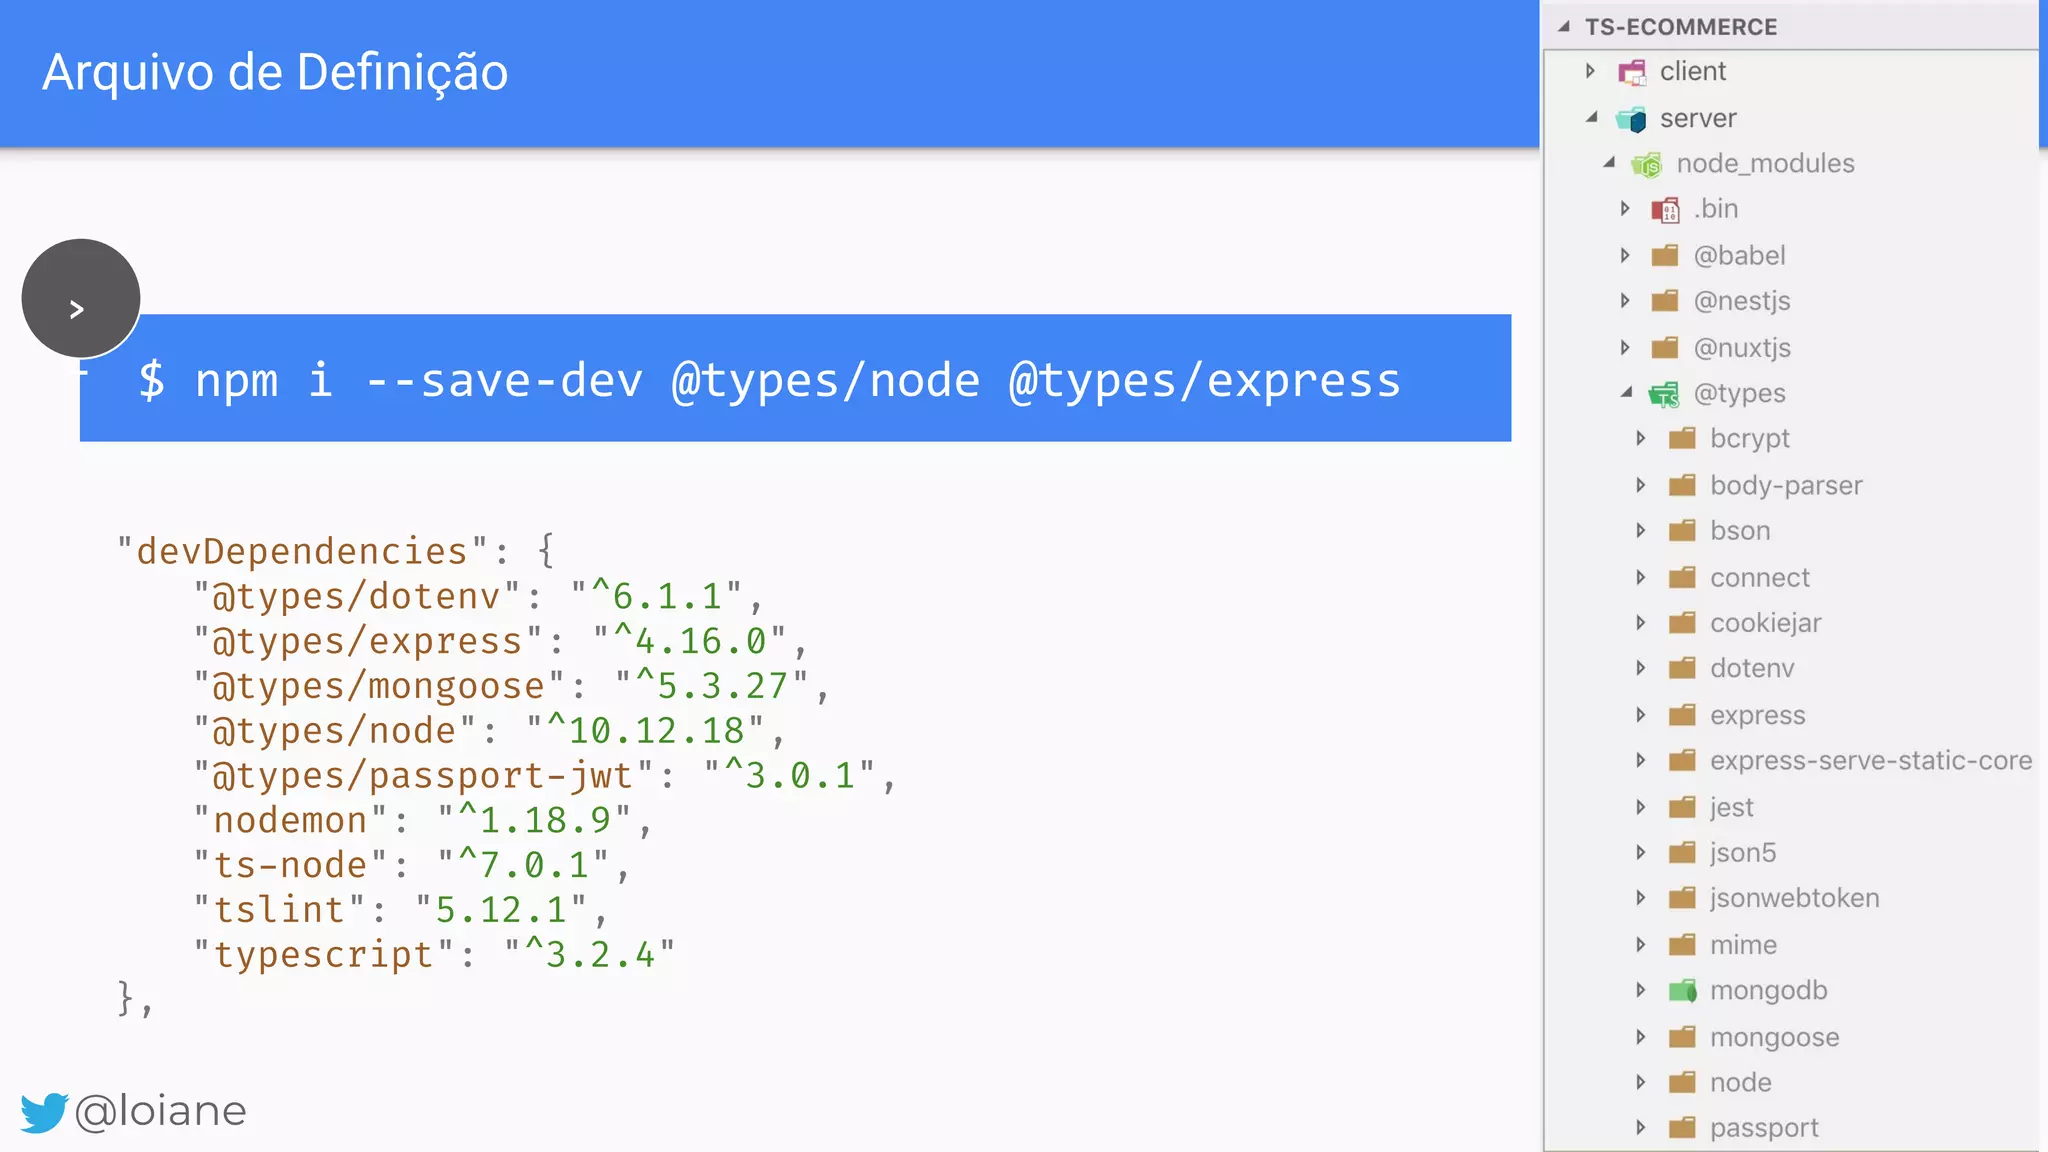The height and width of the screenshot is (1152, 2048).
Task: Click the cookiejar folder icon
Action: [1683, 623]
